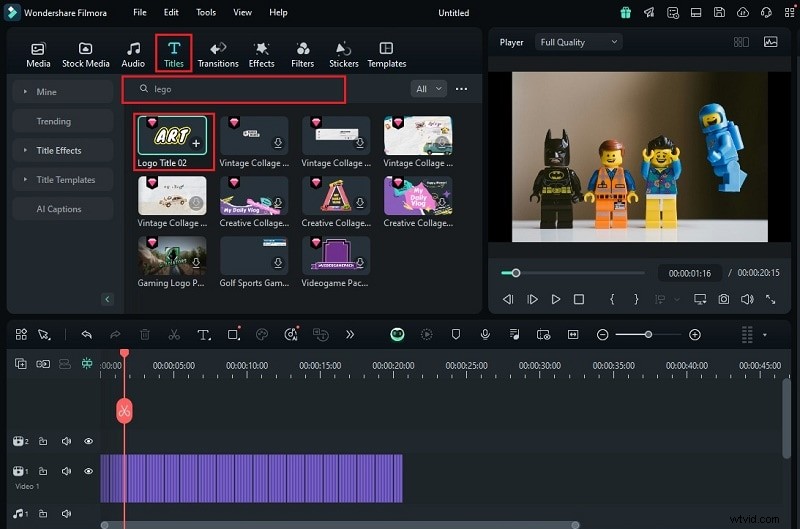Download the Golf Sports Gam... title
This screenshot has width=800, height=529.
(x=278, y=263)
